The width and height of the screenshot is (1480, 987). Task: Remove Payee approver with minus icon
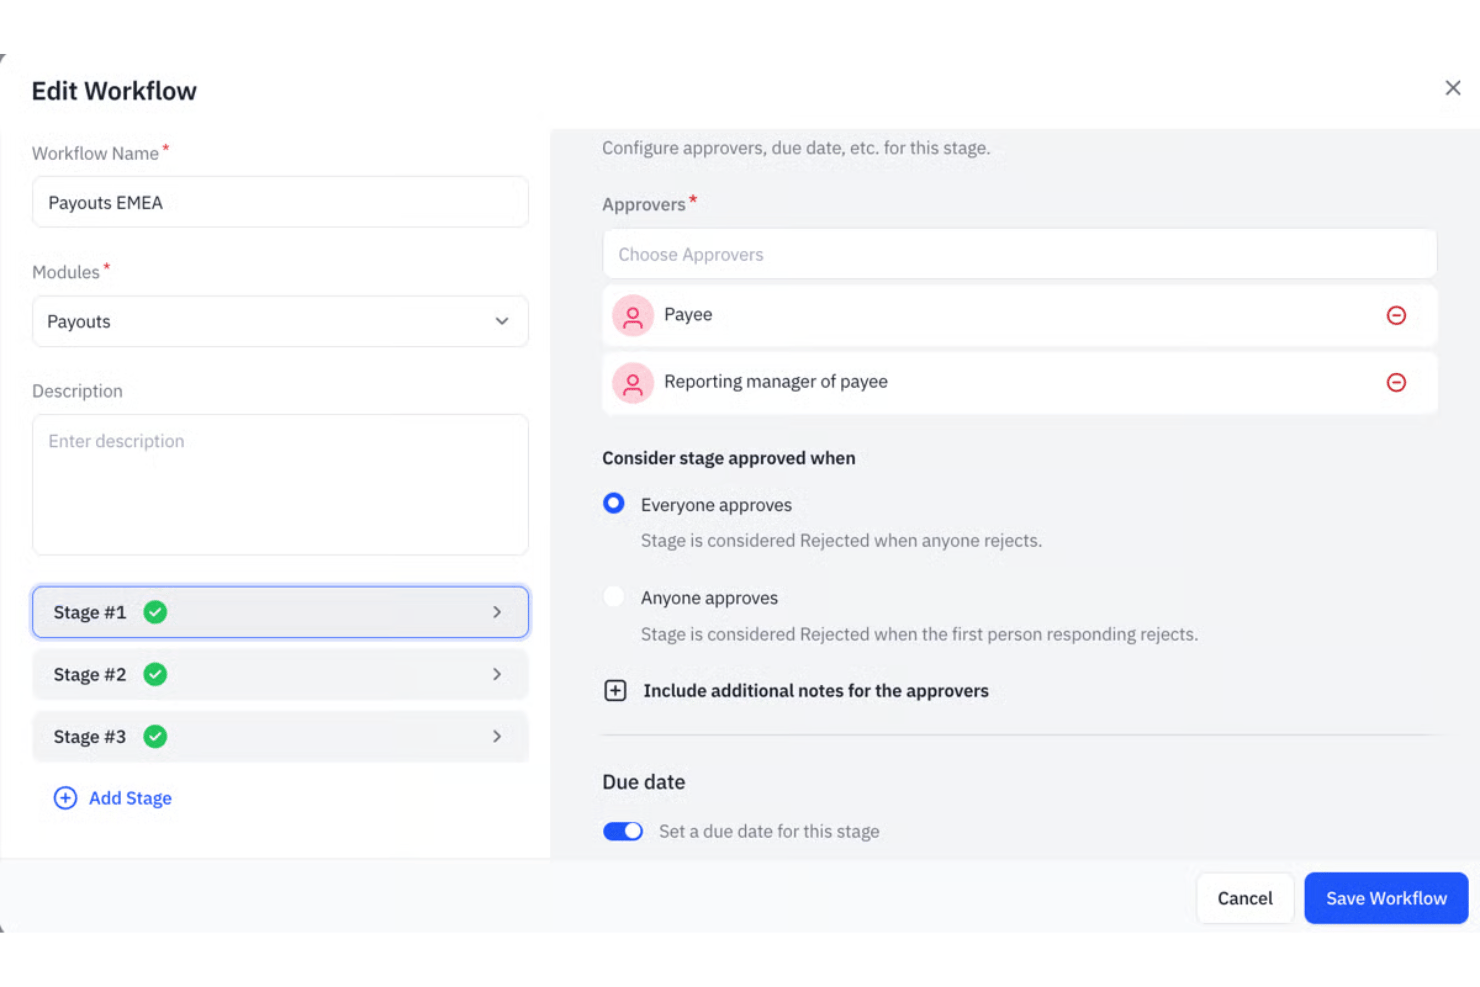(1396, 315)
